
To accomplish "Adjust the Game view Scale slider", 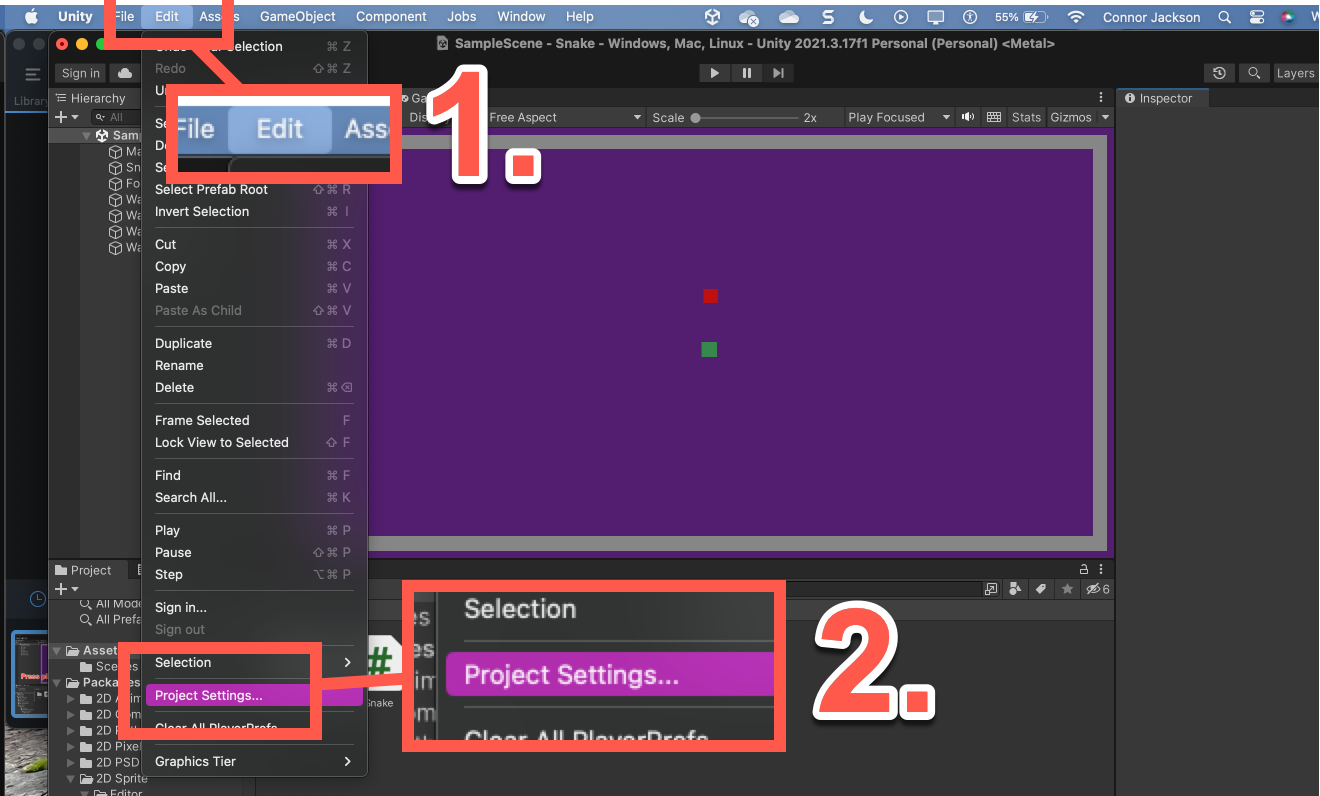I will click(x=745, y=117).
